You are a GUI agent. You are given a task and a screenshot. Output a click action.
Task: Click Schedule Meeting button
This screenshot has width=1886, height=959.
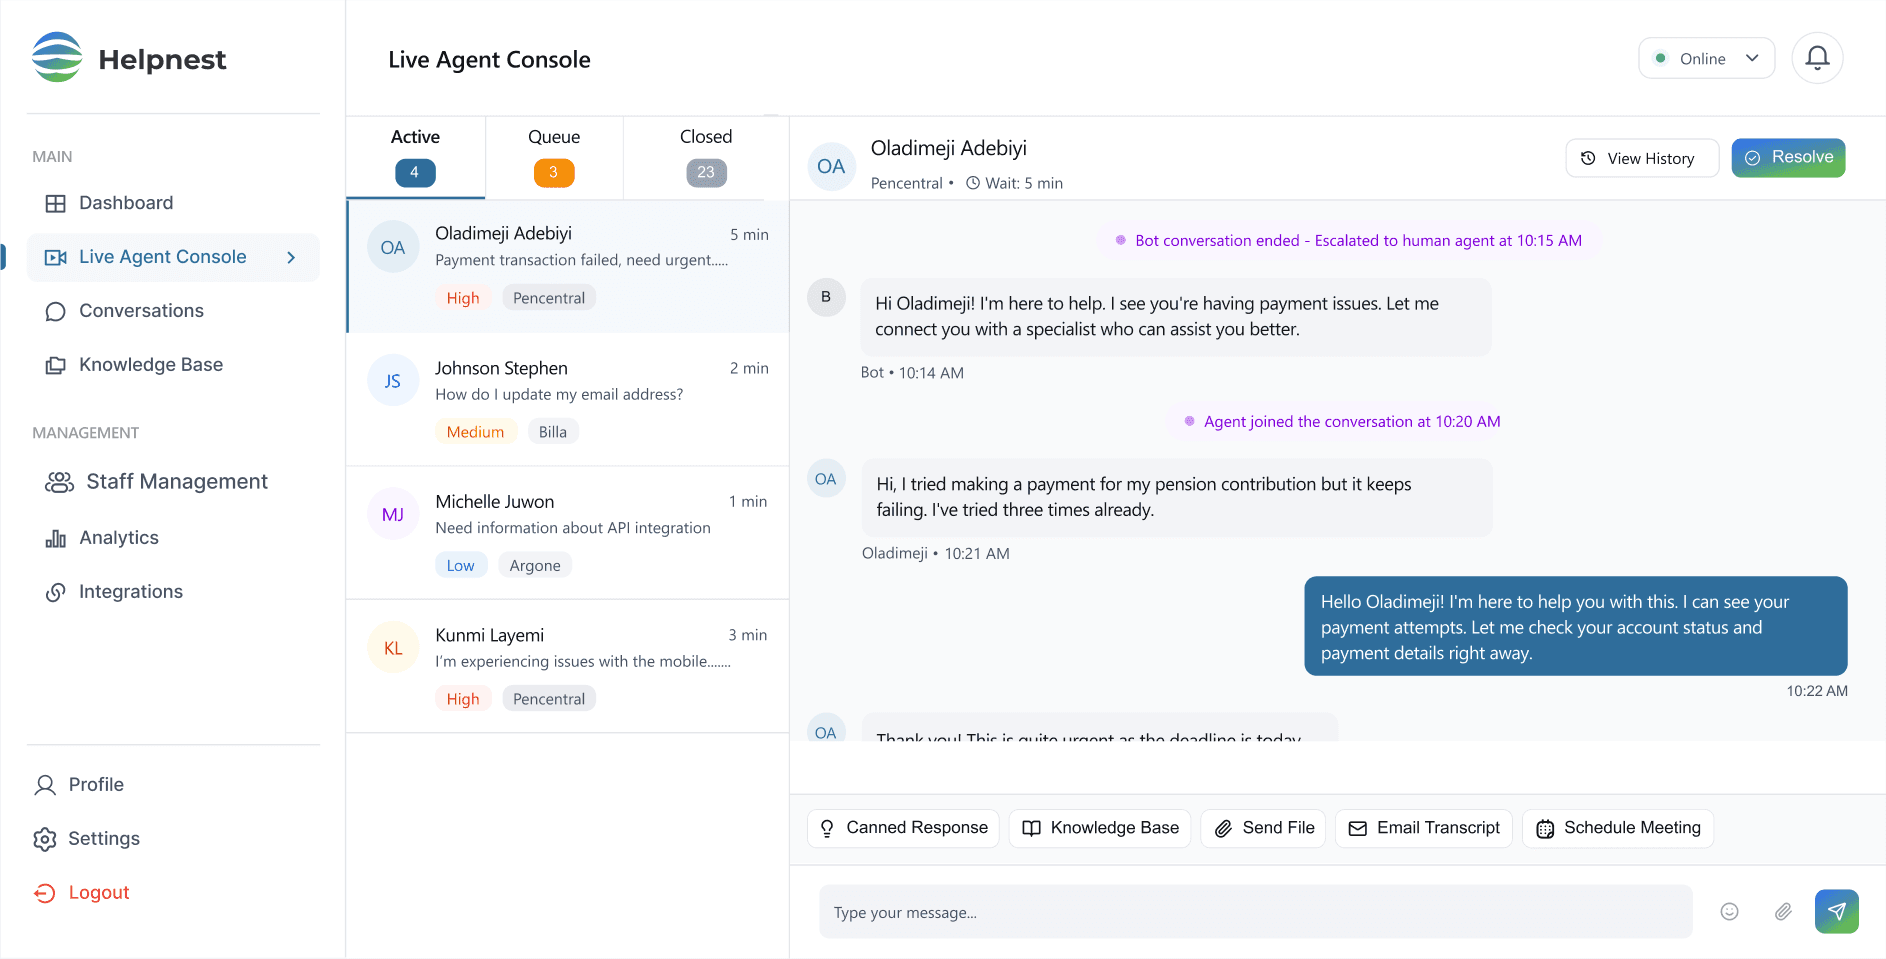coord(1618,828)
